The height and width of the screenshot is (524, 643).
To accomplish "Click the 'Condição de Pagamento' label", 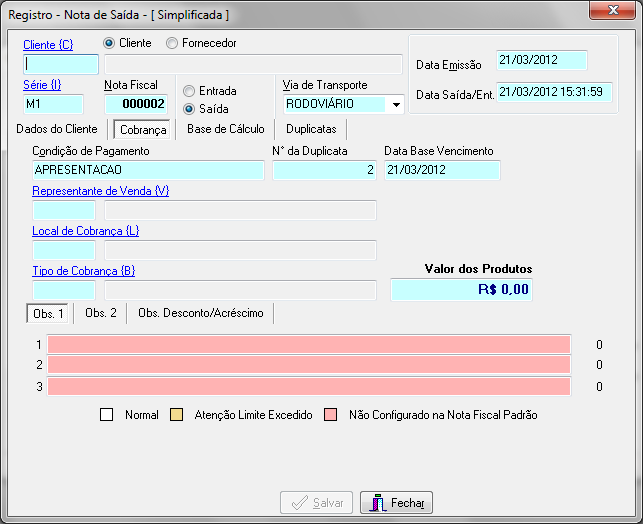I will [91, 151].
